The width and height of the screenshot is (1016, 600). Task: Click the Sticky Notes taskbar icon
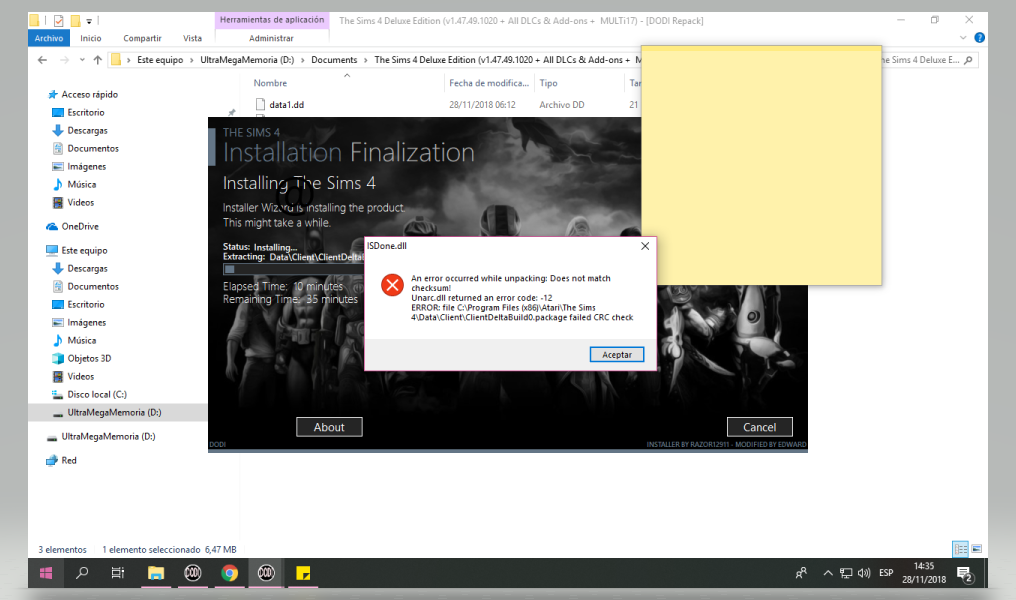pyautogui.click(x=303, y=573)
